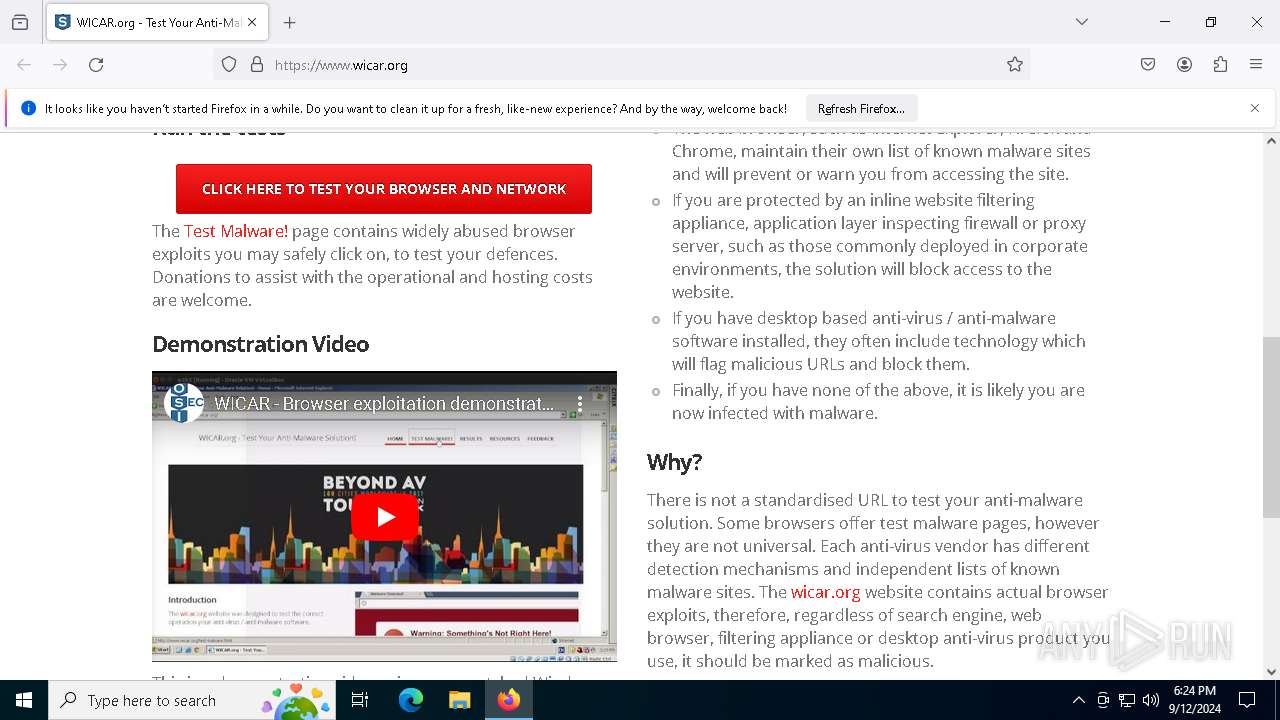Reload the current page
Screen dimensions: 1280x720
pos(96,65)
